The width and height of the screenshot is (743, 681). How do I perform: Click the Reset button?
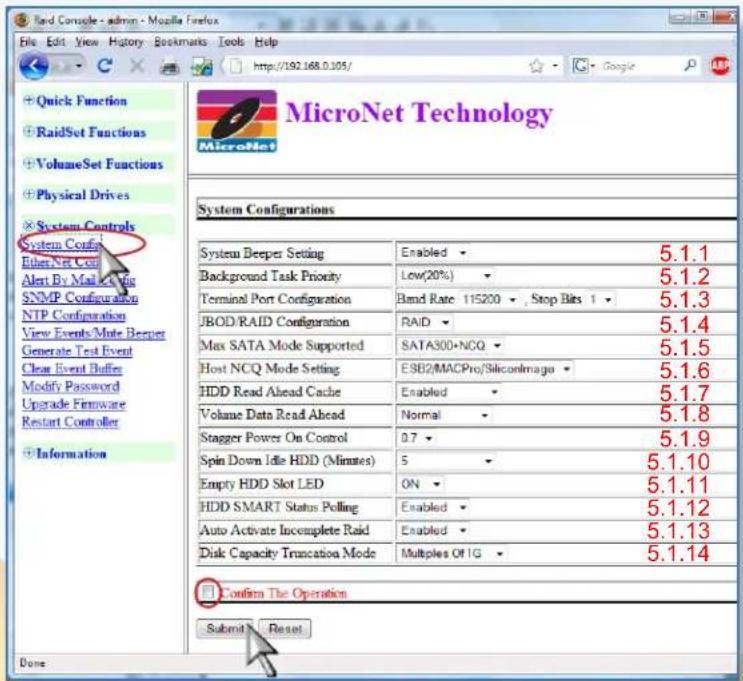285,628
